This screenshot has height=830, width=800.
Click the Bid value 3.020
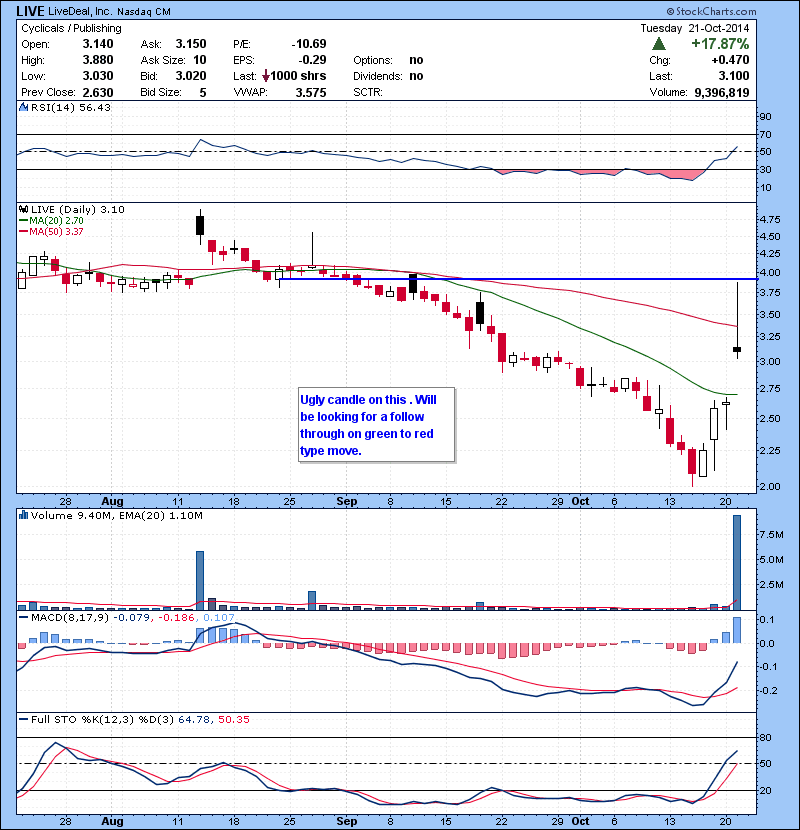[191, 76]
